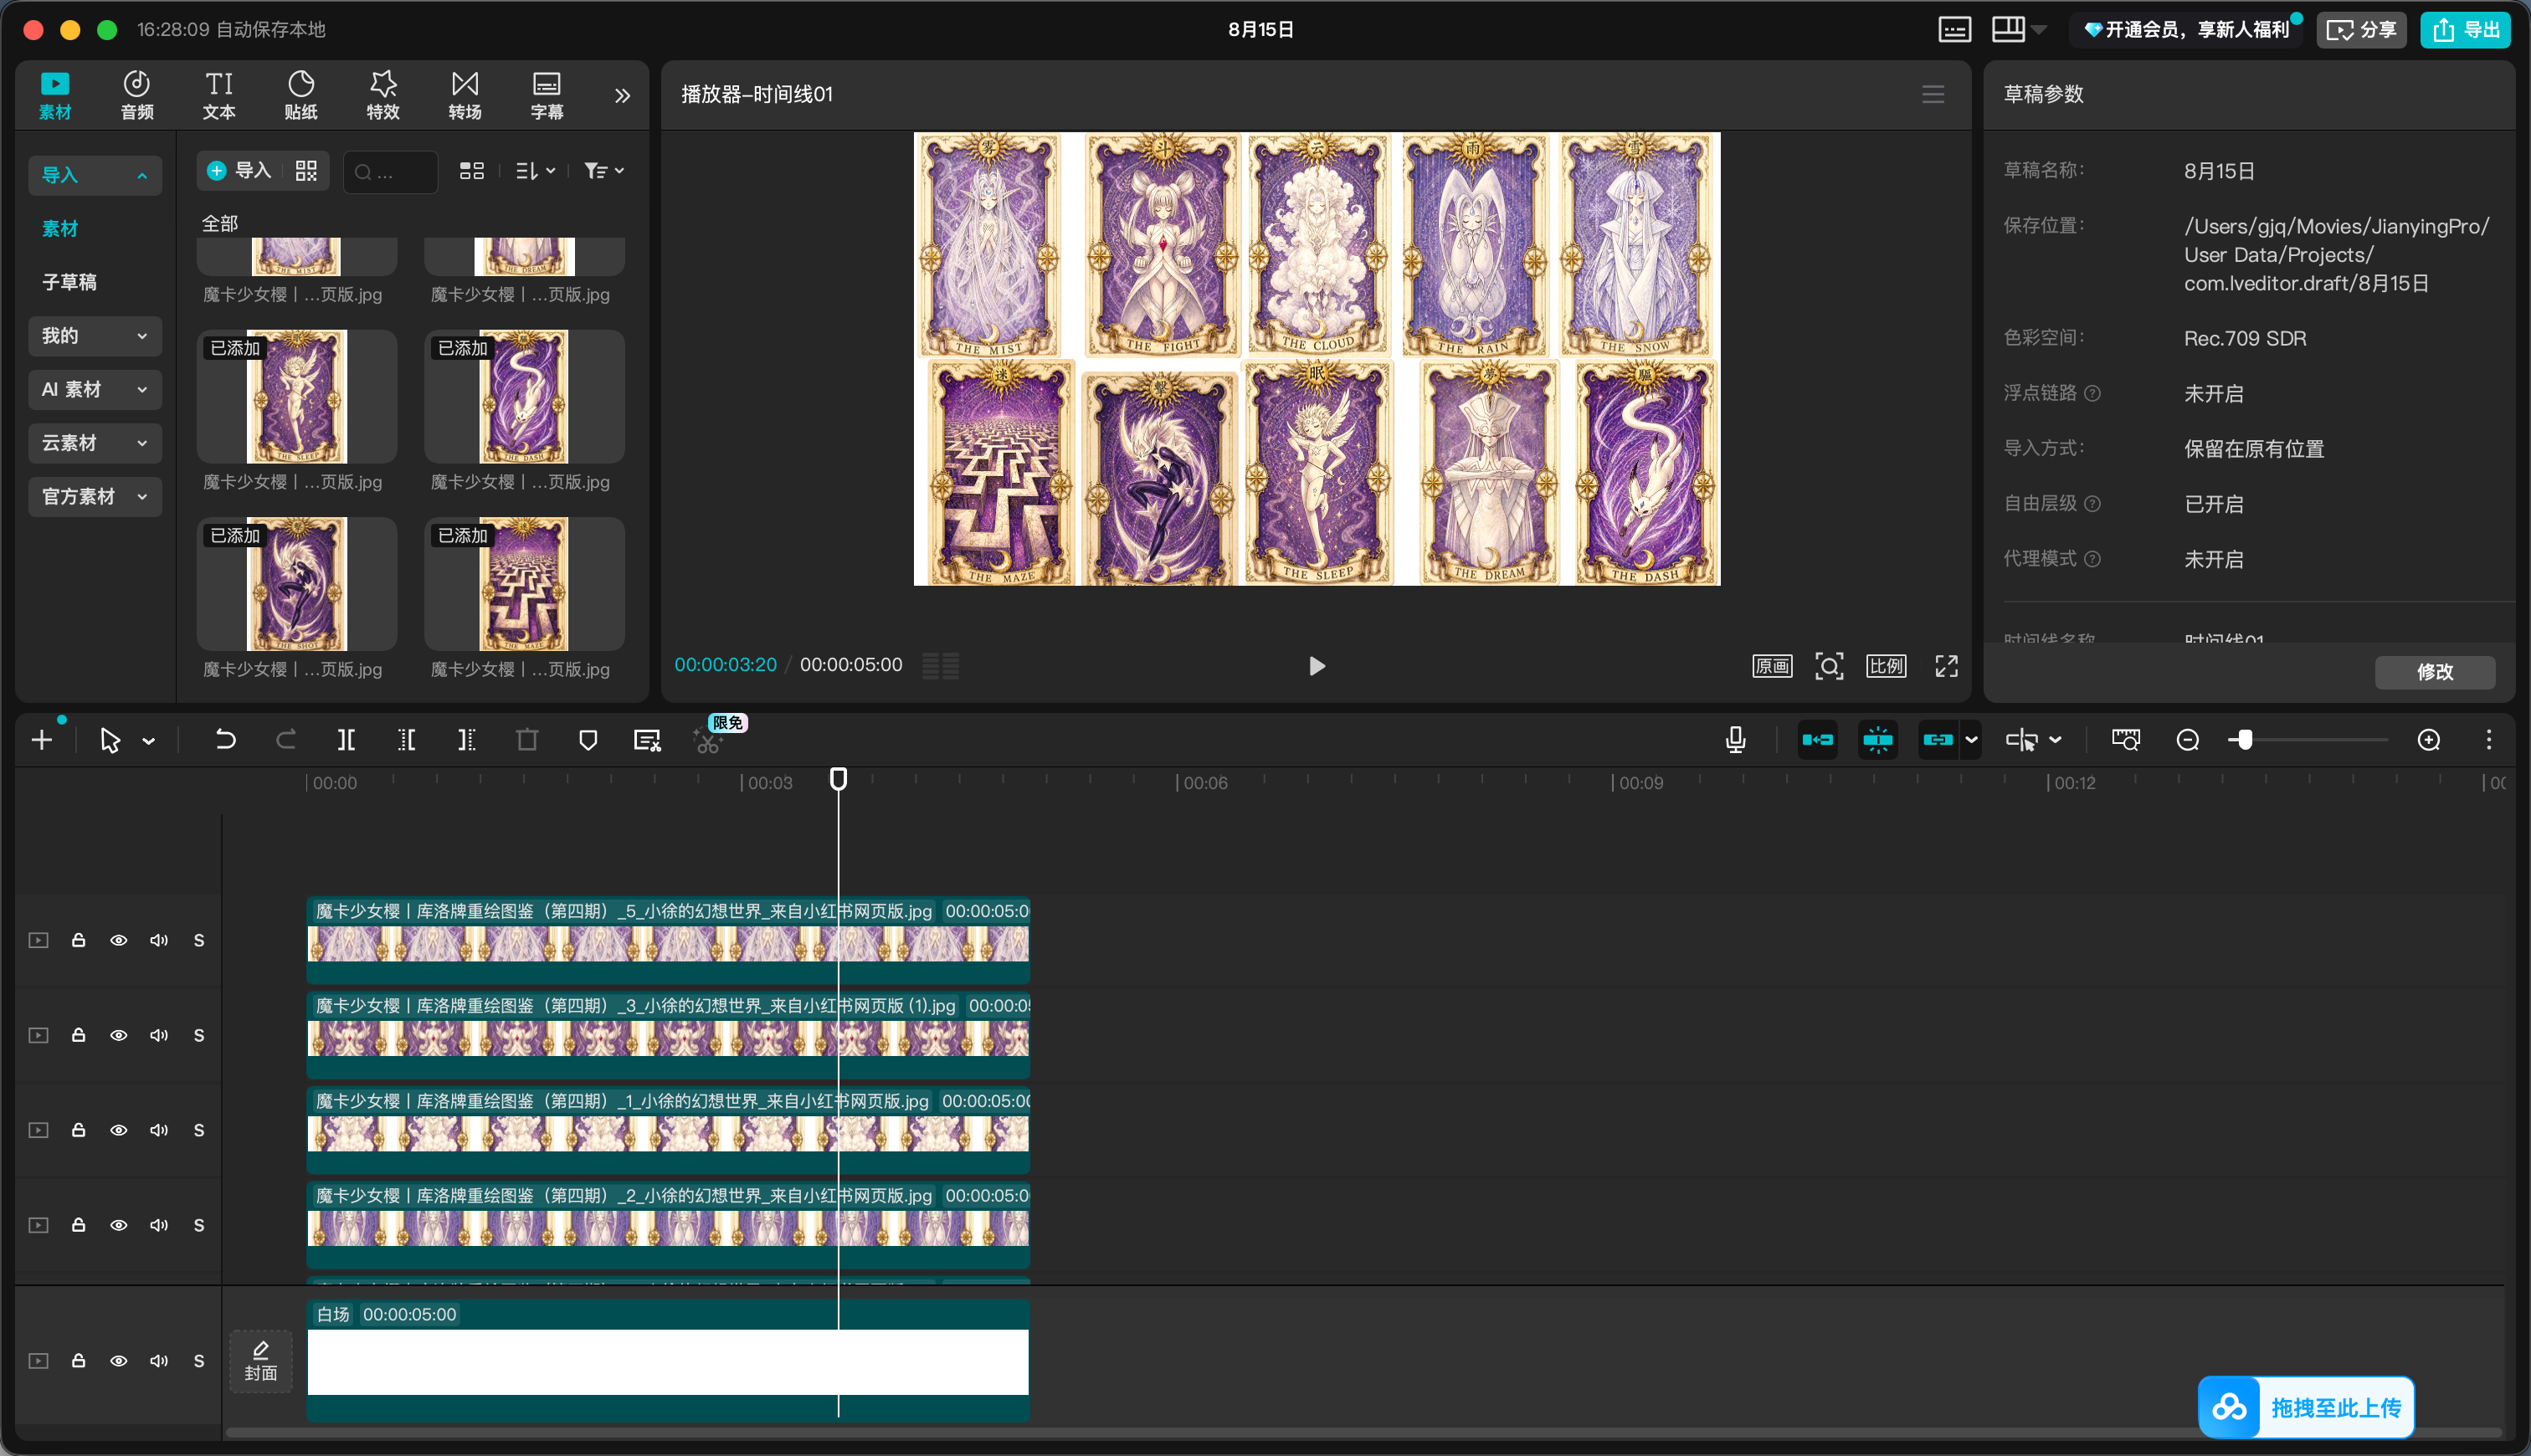The image size is (2531, 1456).
Task: Expand the 官方素材 section
Action: [95, 496]
